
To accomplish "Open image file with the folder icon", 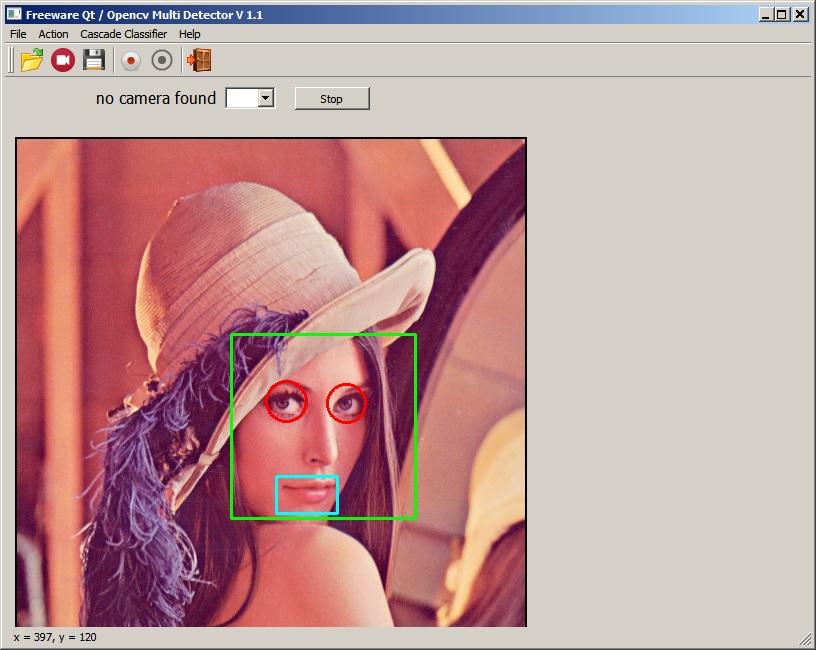I will [32, 60].
